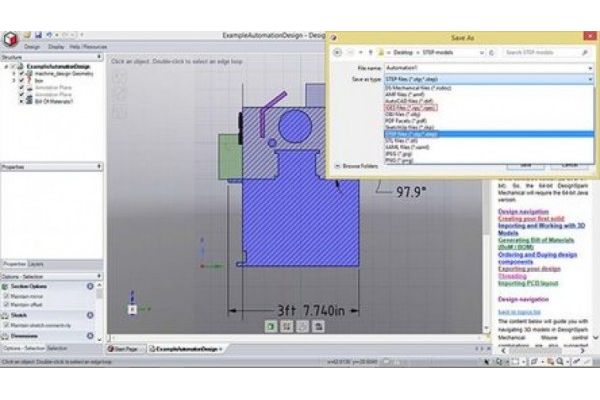Expand the machine_design Geometry tree node
Image resolution: width=600 pixels, height=400 pixels.
[x=14, y=73]
